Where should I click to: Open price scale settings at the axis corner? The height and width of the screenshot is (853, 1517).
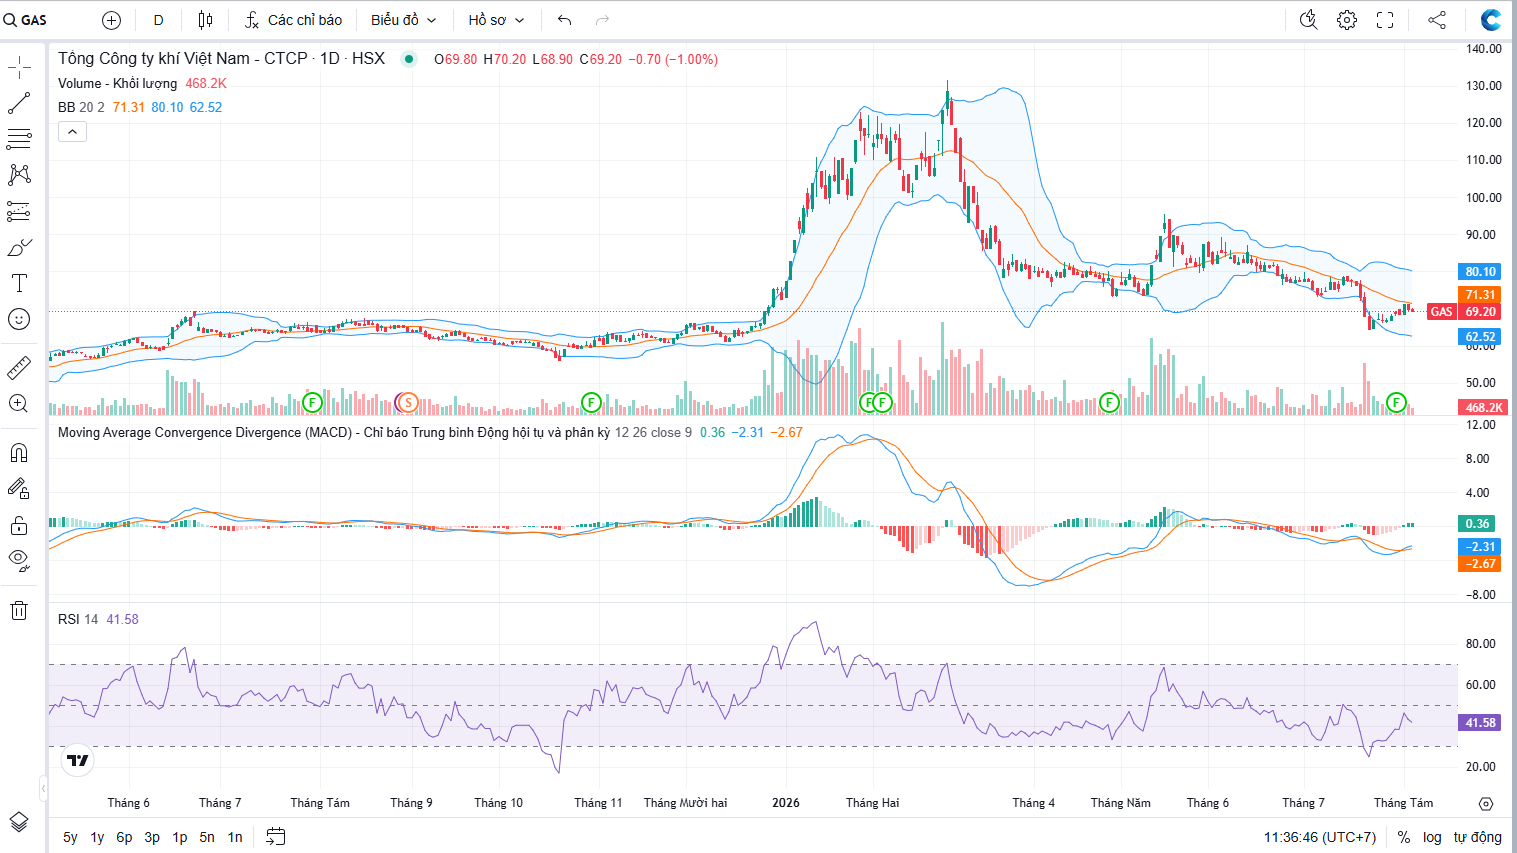1486,804
